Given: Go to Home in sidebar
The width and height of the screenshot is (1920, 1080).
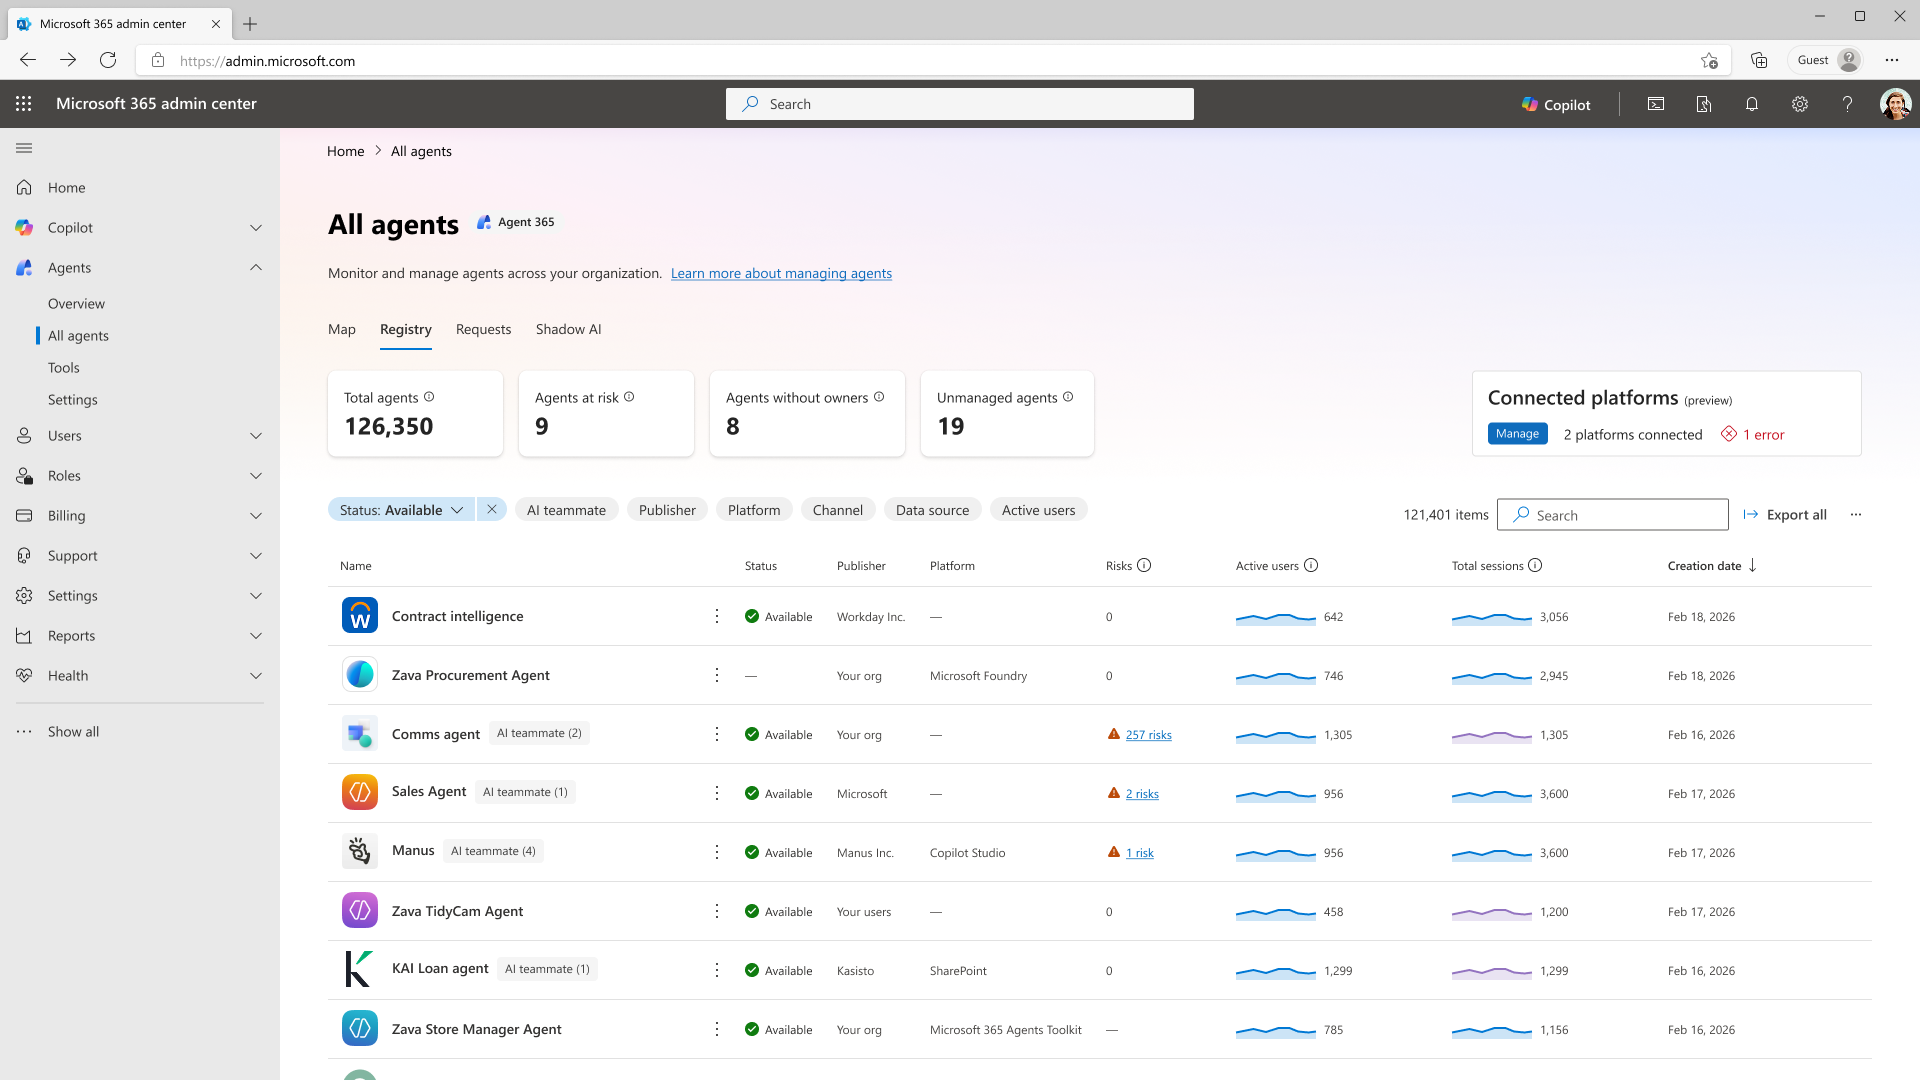Looking at the screenshot, I should 66,188.
